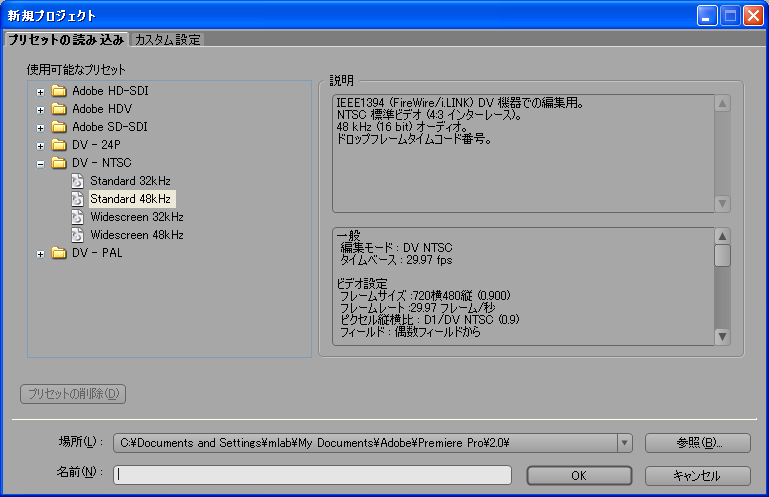Click the ピクセル縦横比 D1/DV NTSC line
Viewport: 769px width, 497px height.
pyautogui.click(x=430, y=320)
